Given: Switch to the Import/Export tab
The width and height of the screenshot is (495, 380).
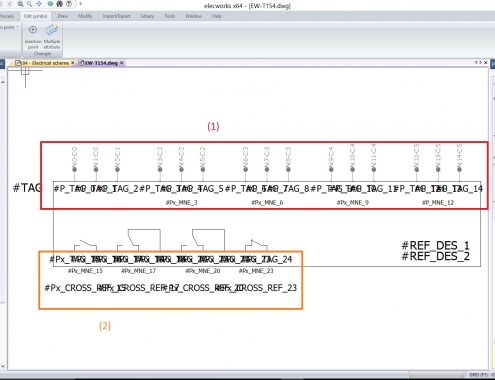Looking at the screenshot, I should 116,16.
